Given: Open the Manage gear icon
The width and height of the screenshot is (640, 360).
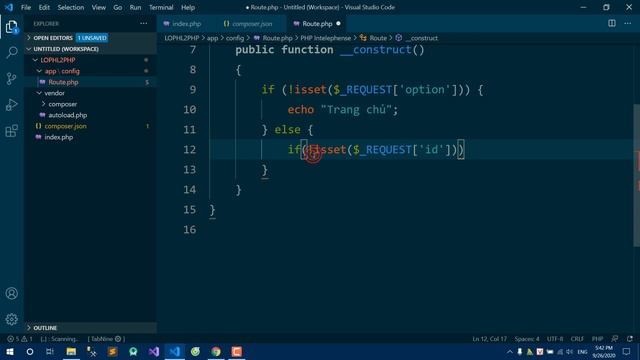Looking at the screenshot, I should pos(11,319).
